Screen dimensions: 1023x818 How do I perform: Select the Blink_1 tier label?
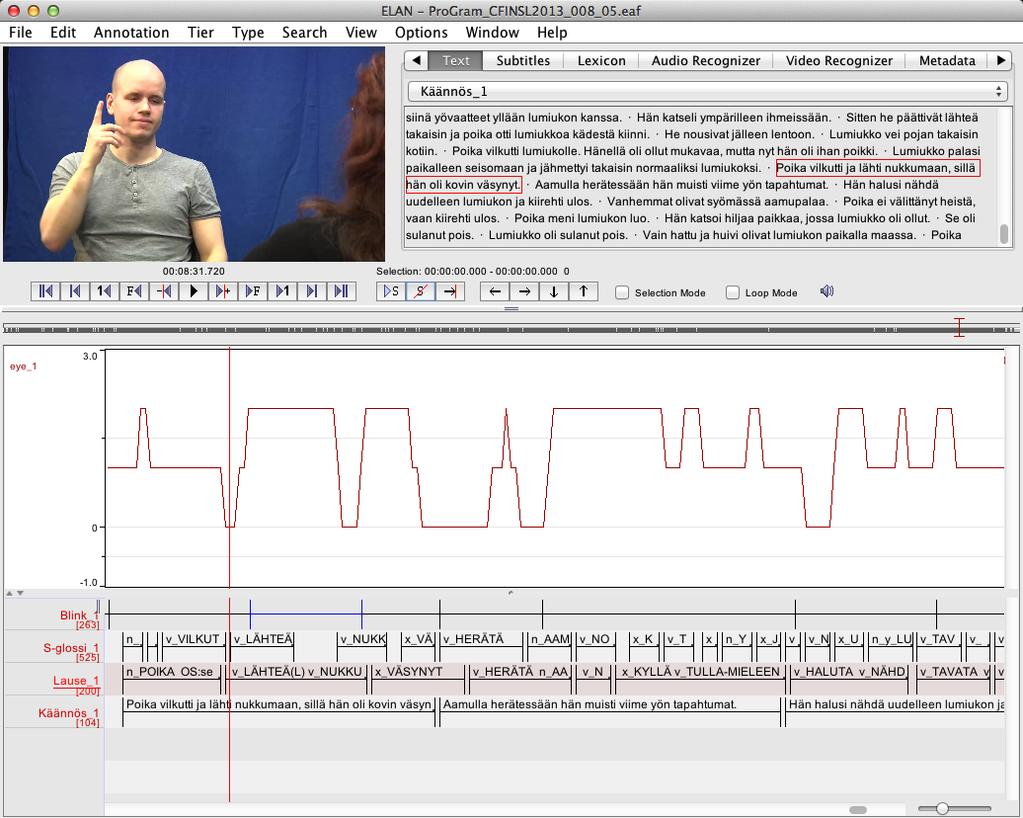click(x=79, y=615)
